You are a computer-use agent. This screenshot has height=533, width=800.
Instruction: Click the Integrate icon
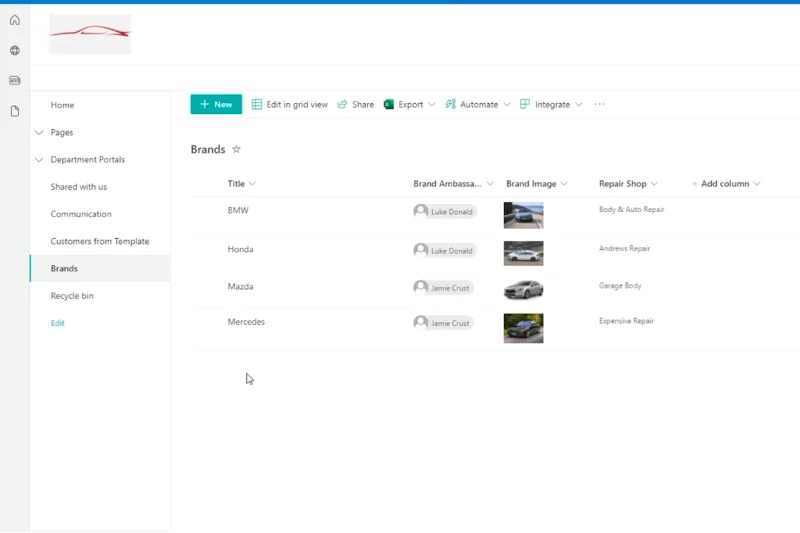(x=524, y=104)
